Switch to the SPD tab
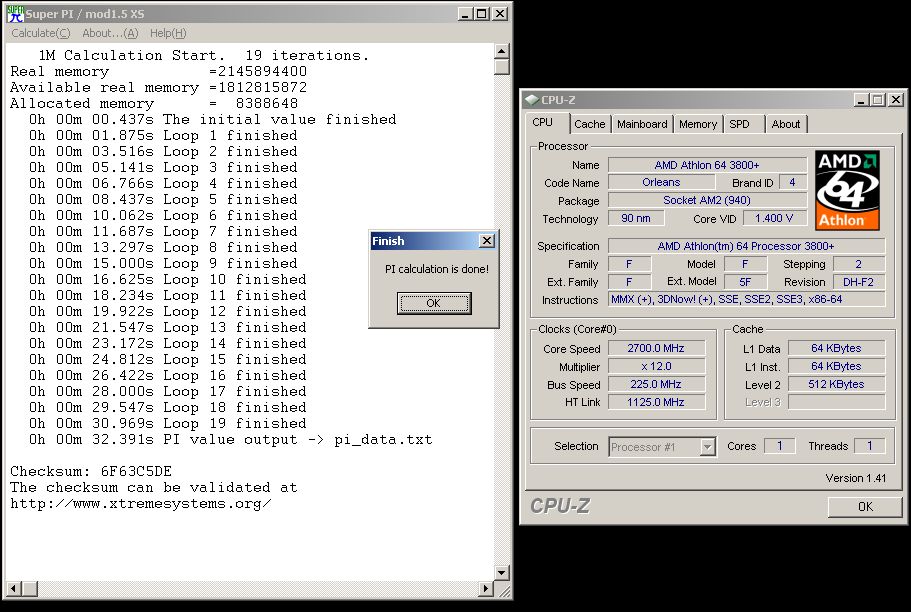This screenshot has height=612, width=911. tap(740, 124)
